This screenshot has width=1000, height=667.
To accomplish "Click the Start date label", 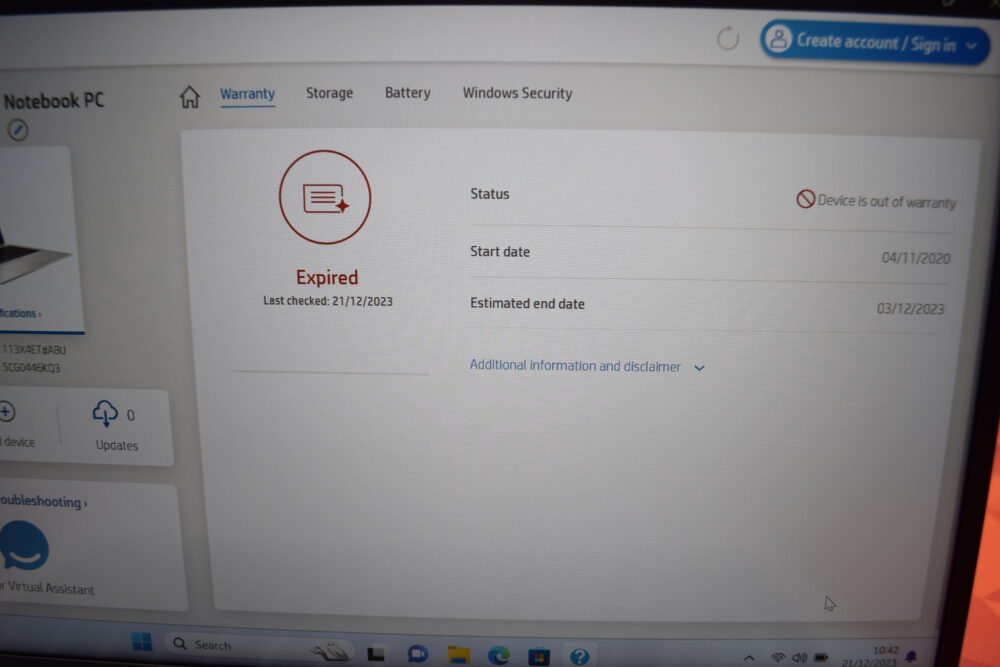I will pos(500,252).
